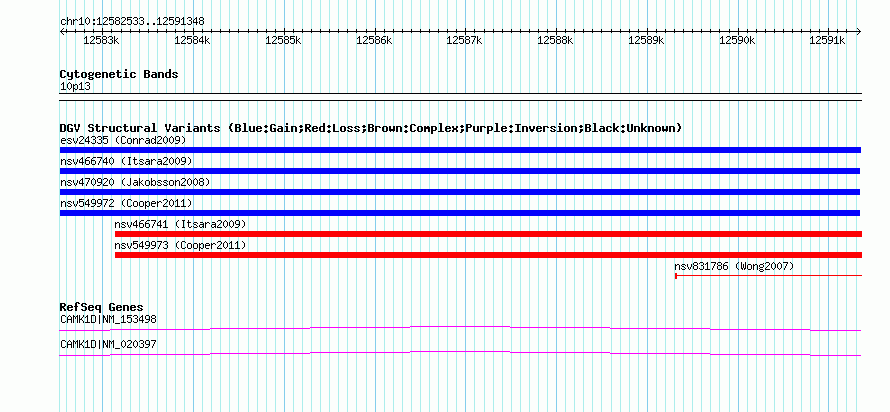
Task: Click the 12591k ruler tick label
Action: [x=828, y=40]
